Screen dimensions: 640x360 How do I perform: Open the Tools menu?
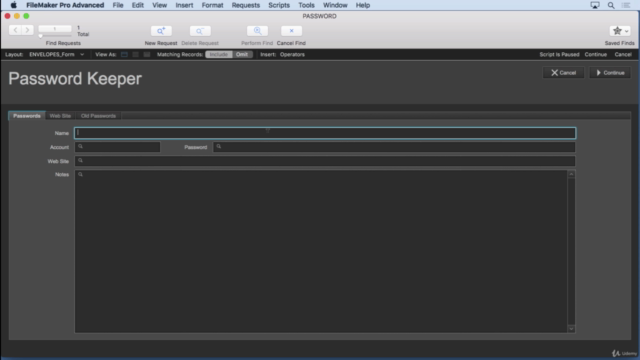[x=306, y=5]
